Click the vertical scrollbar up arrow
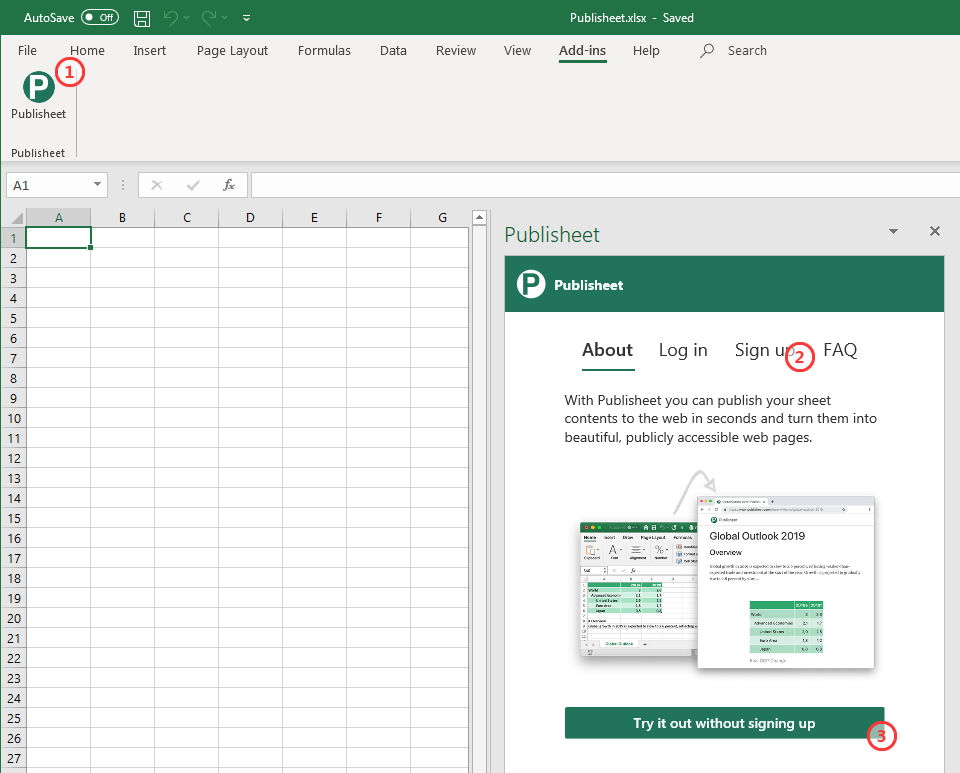 [479, 217]
